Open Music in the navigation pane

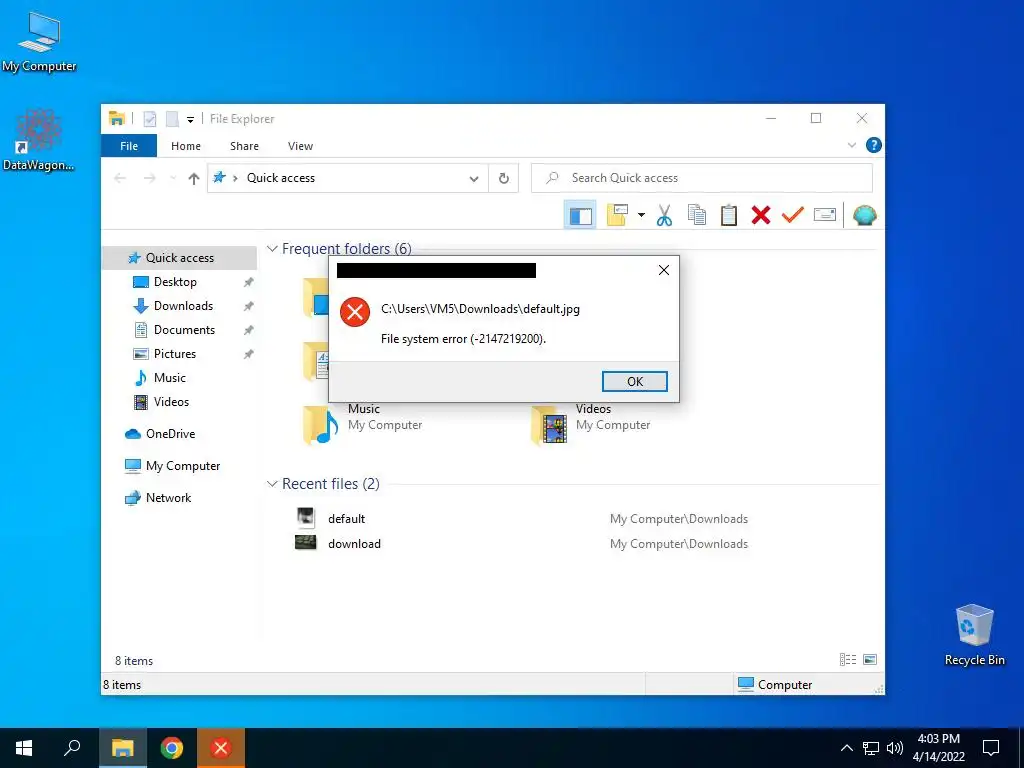coord(169,378)
